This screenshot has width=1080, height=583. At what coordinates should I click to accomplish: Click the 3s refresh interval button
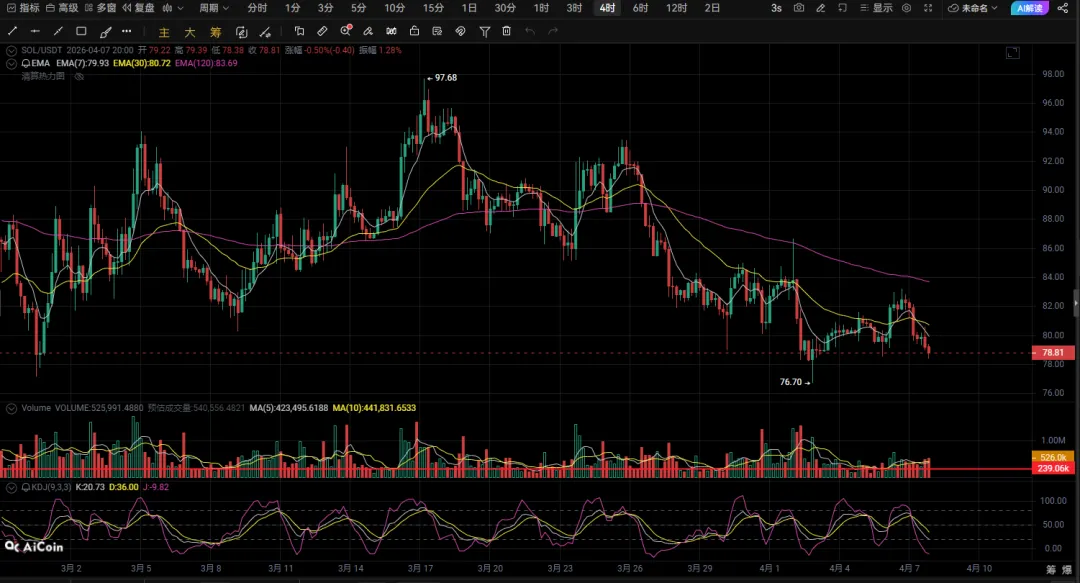(x=776, y=8)
